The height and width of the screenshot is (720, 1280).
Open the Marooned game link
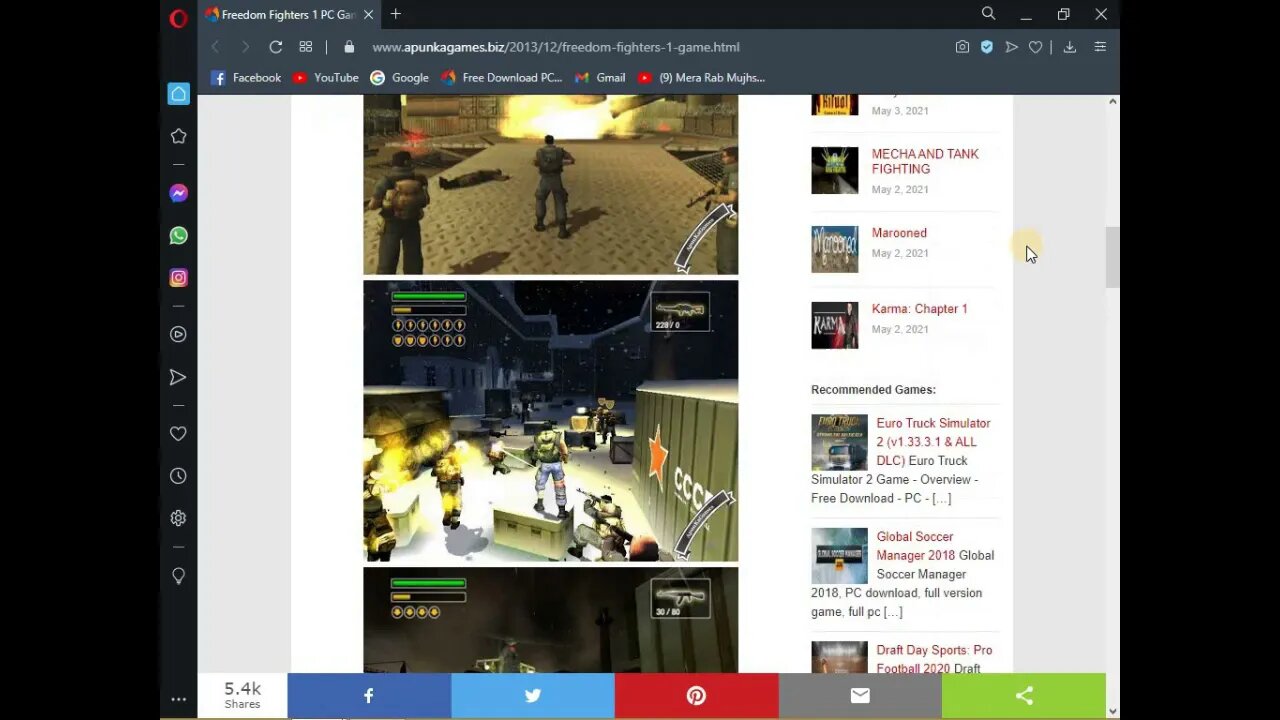tap(899, 233)
